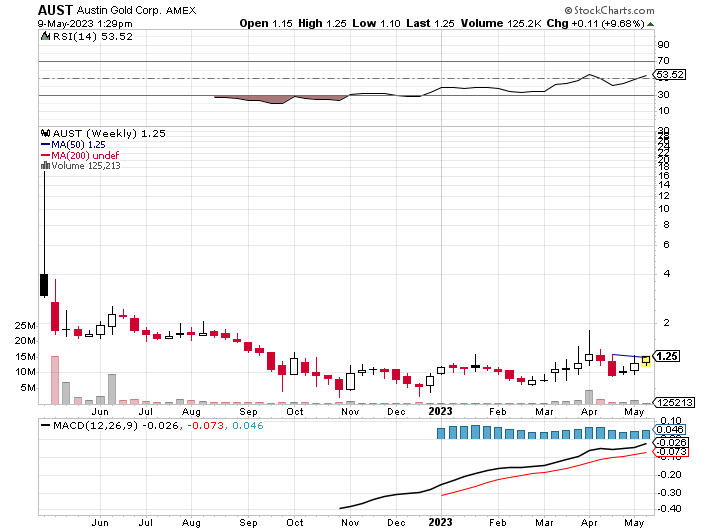
Task: Click the 2023 label under the MACD panel
Action: (440, 522)
